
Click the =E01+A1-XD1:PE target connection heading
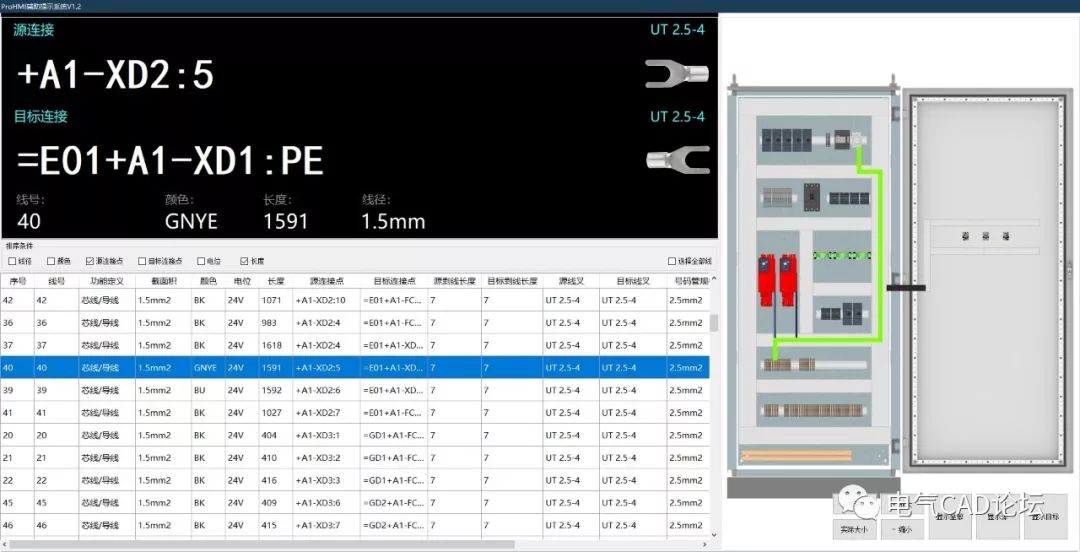pos(169,161)
